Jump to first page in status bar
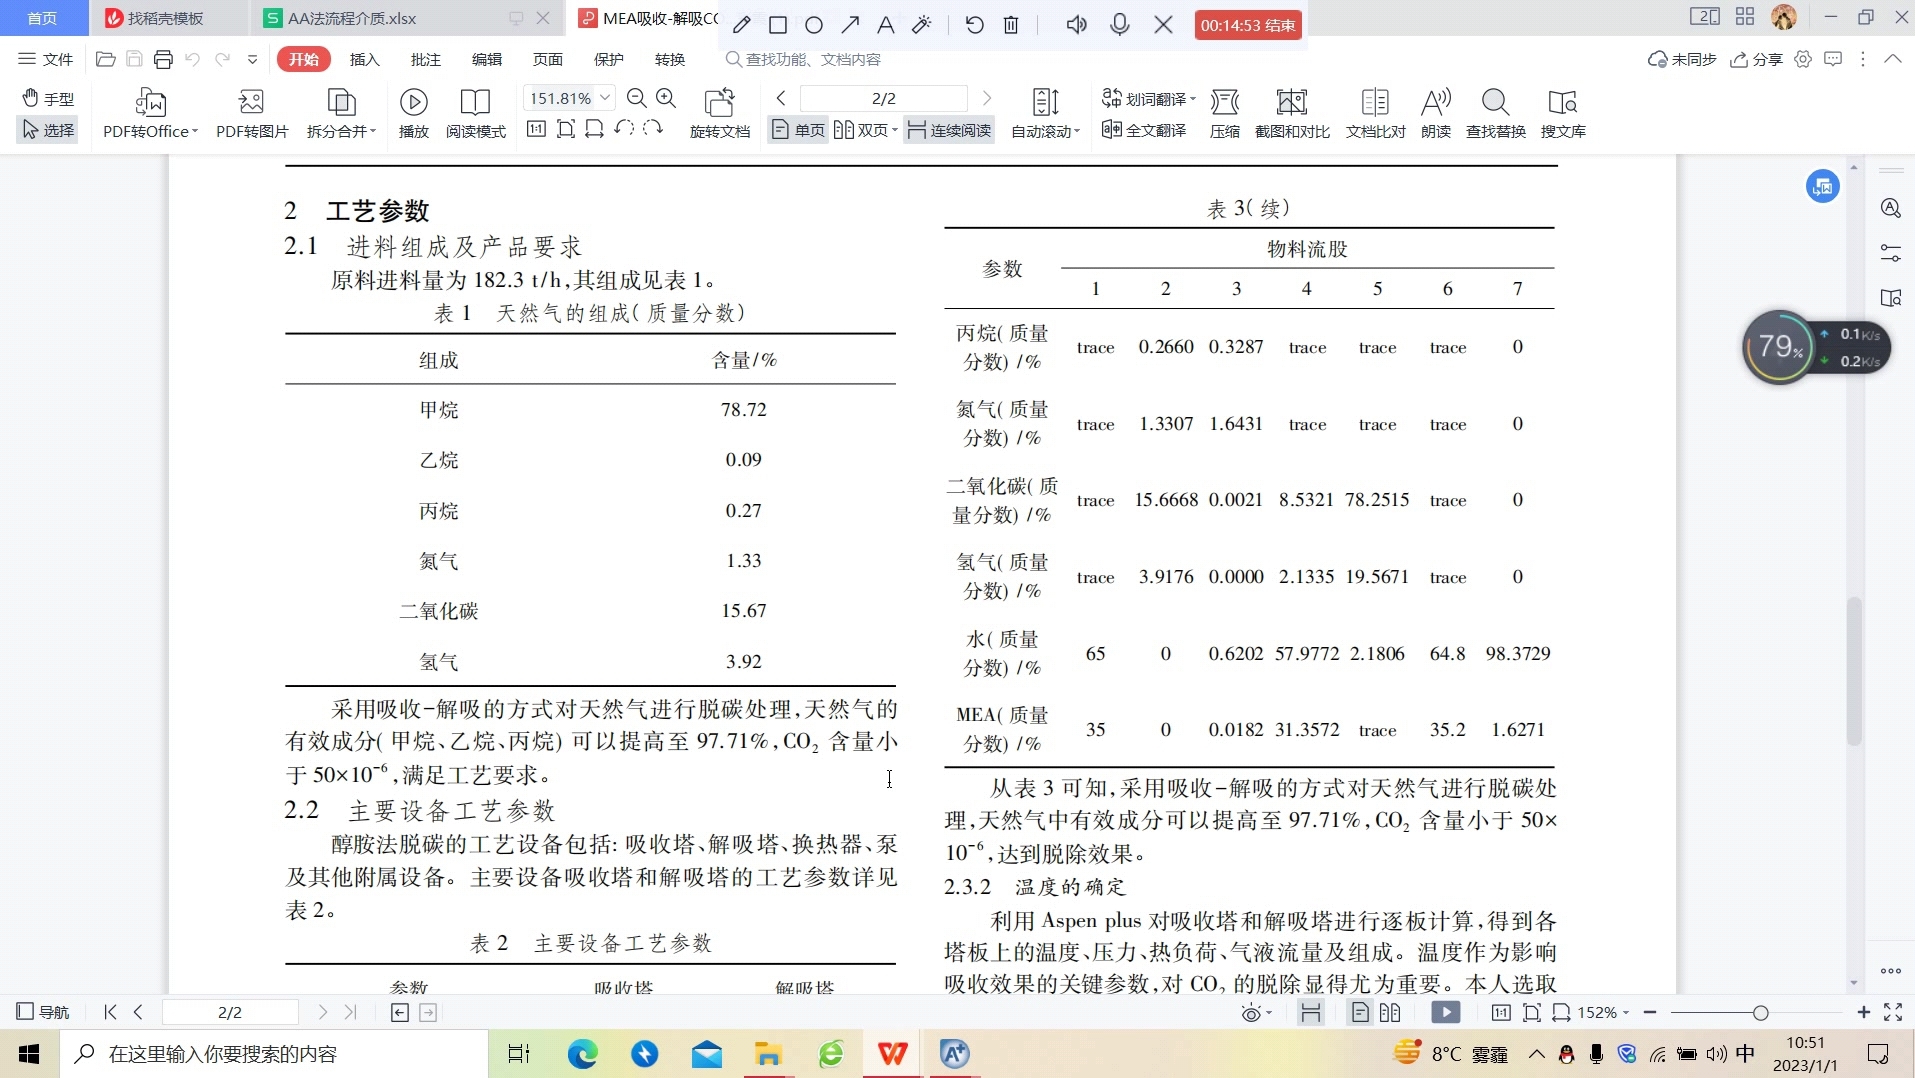This screenshot has height=1078, width=1915. click(110, 1012)
